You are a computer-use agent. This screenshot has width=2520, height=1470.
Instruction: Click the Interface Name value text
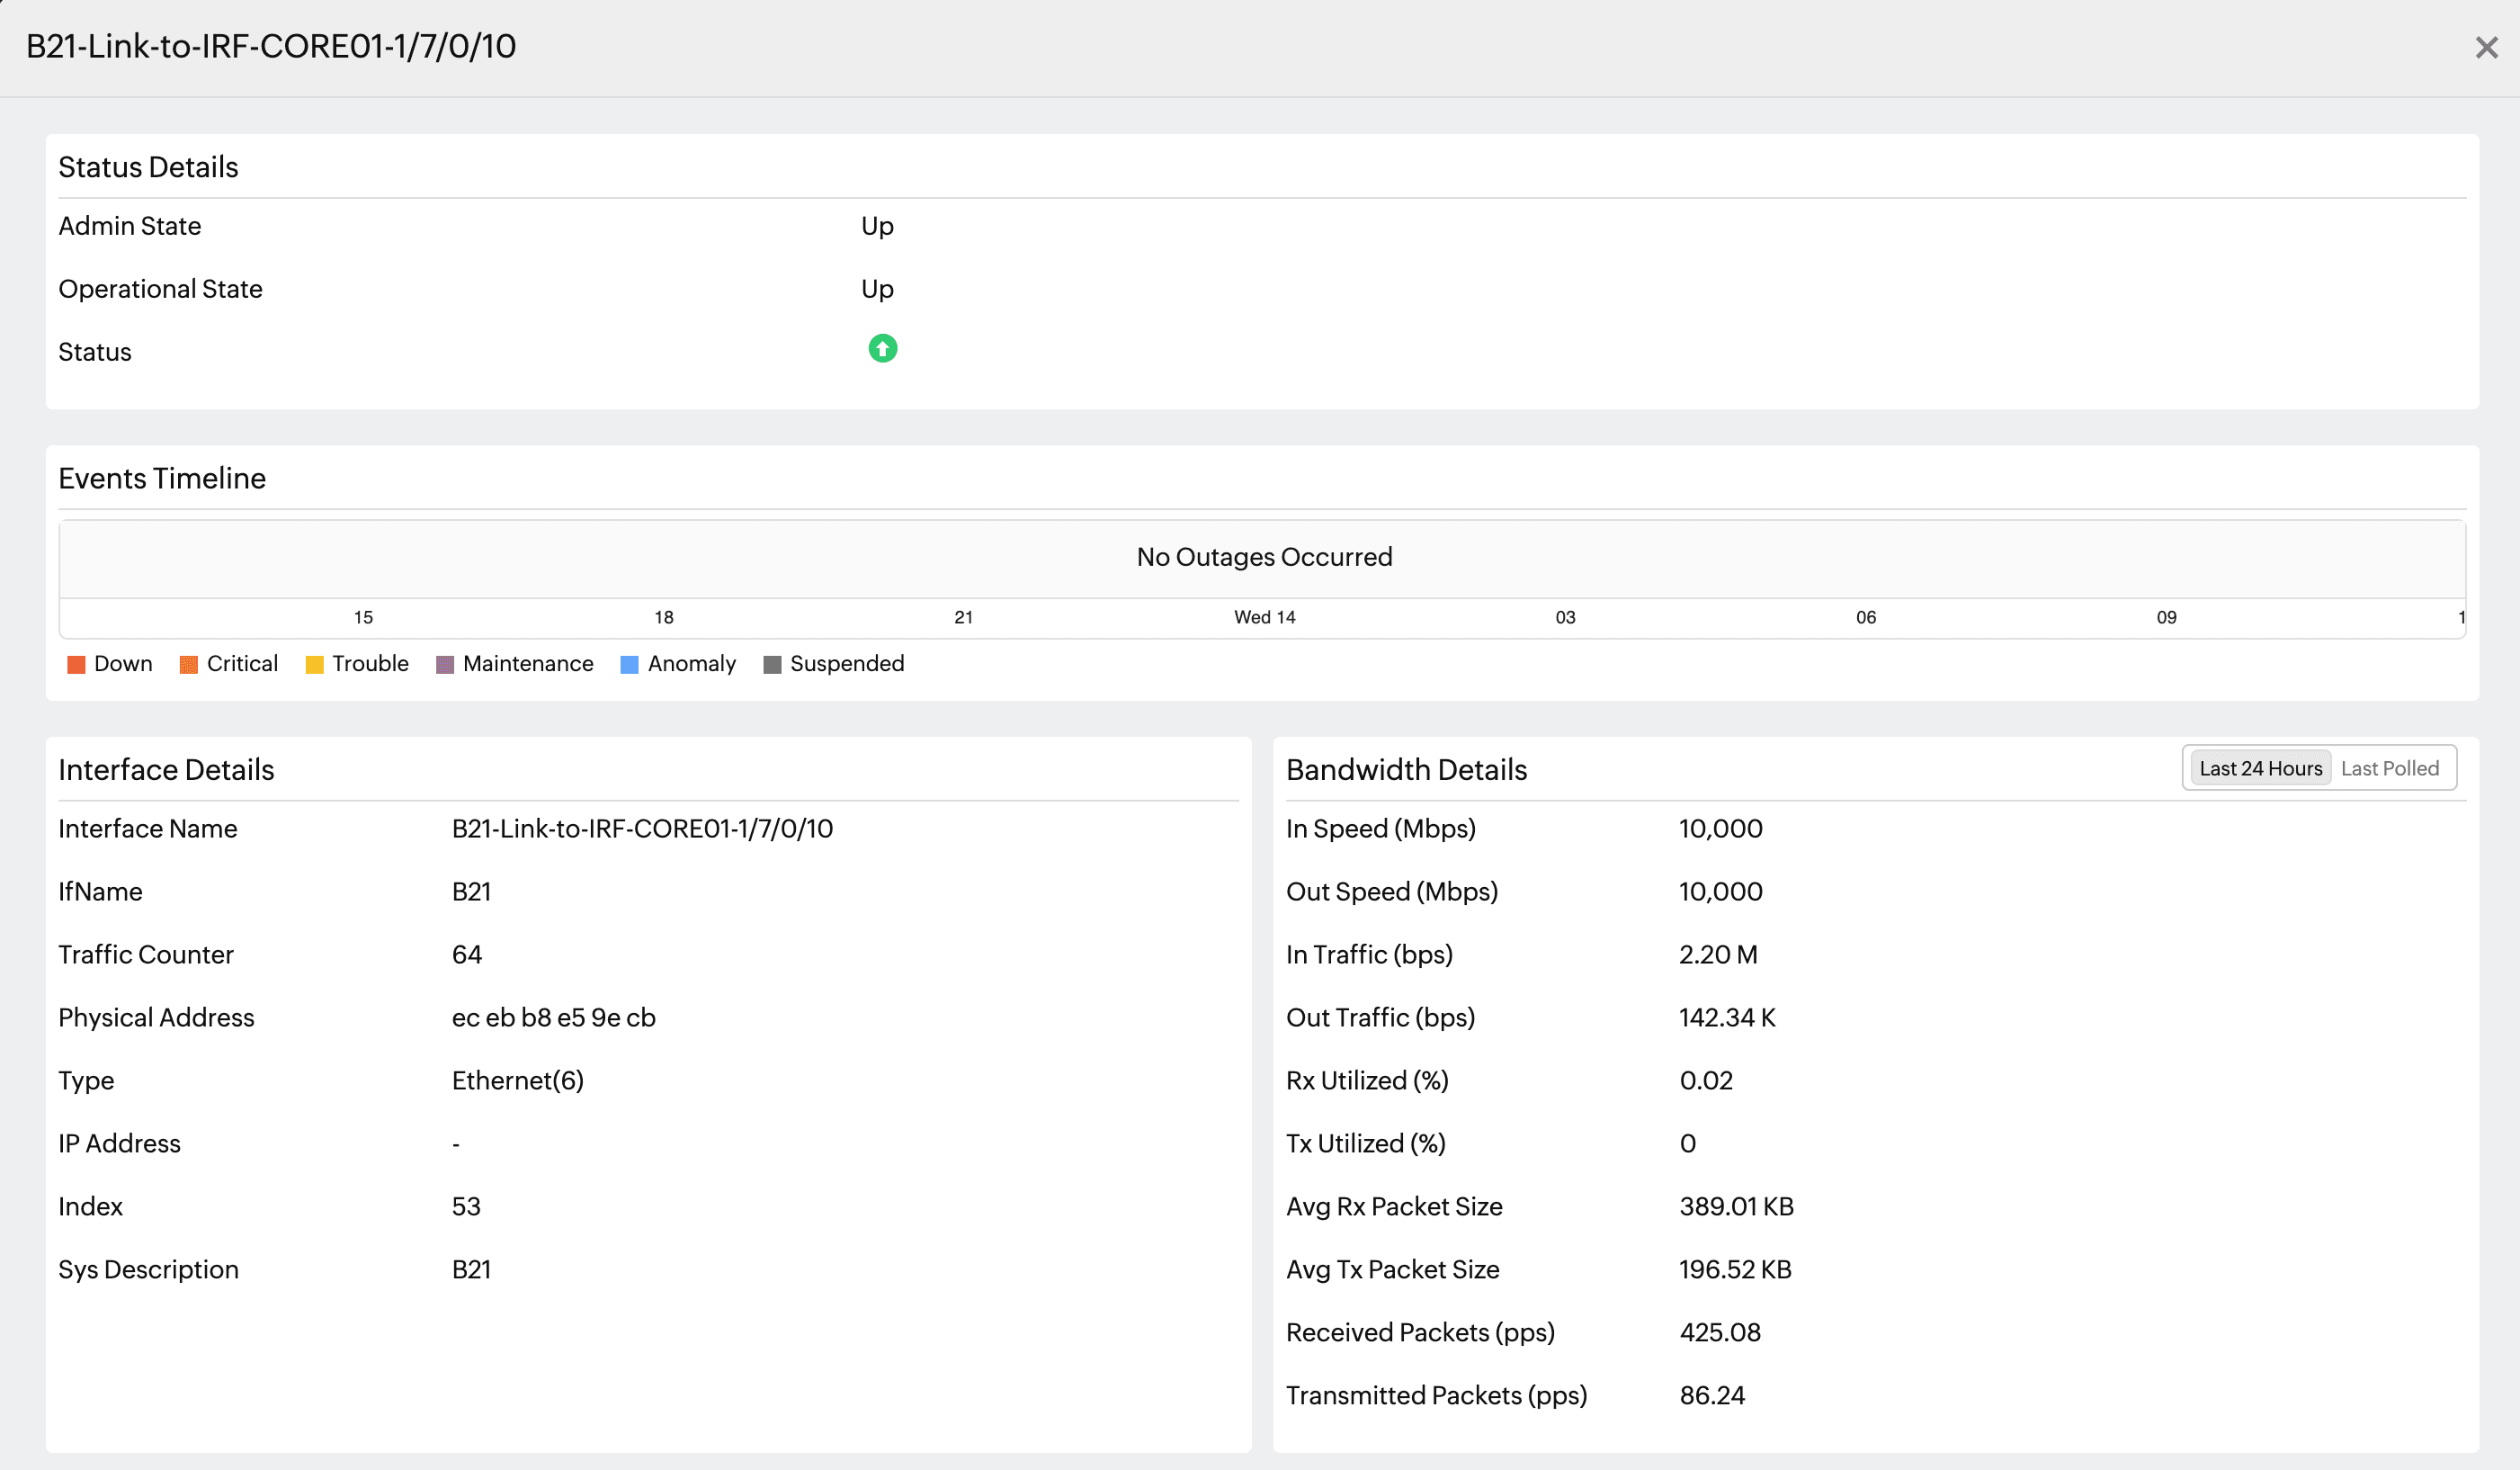pos(642,828)
